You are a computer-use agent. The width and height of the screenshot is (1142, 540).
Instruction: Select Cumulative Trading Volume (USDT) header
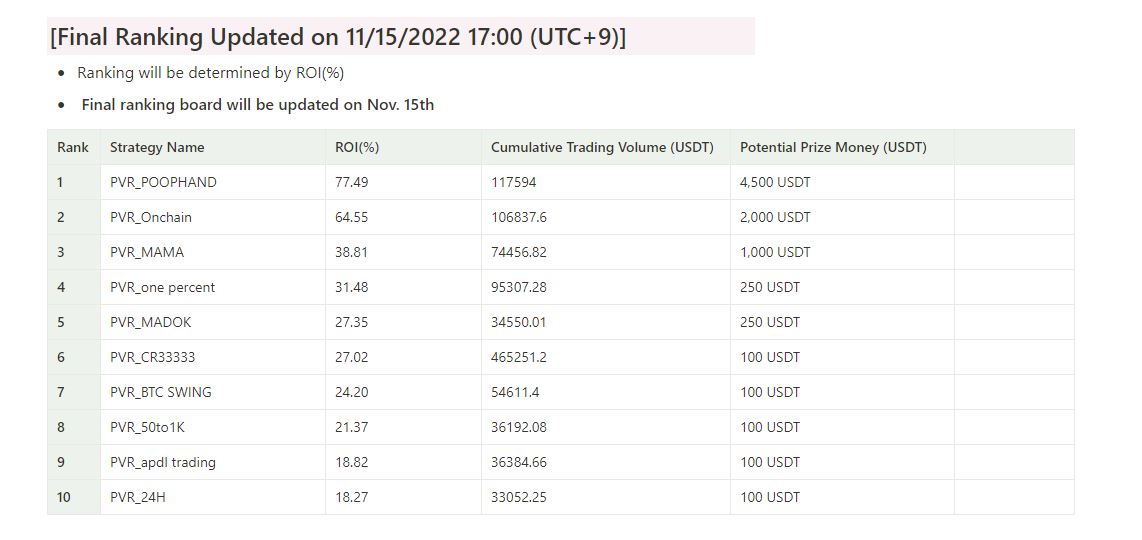pos(602,147)
